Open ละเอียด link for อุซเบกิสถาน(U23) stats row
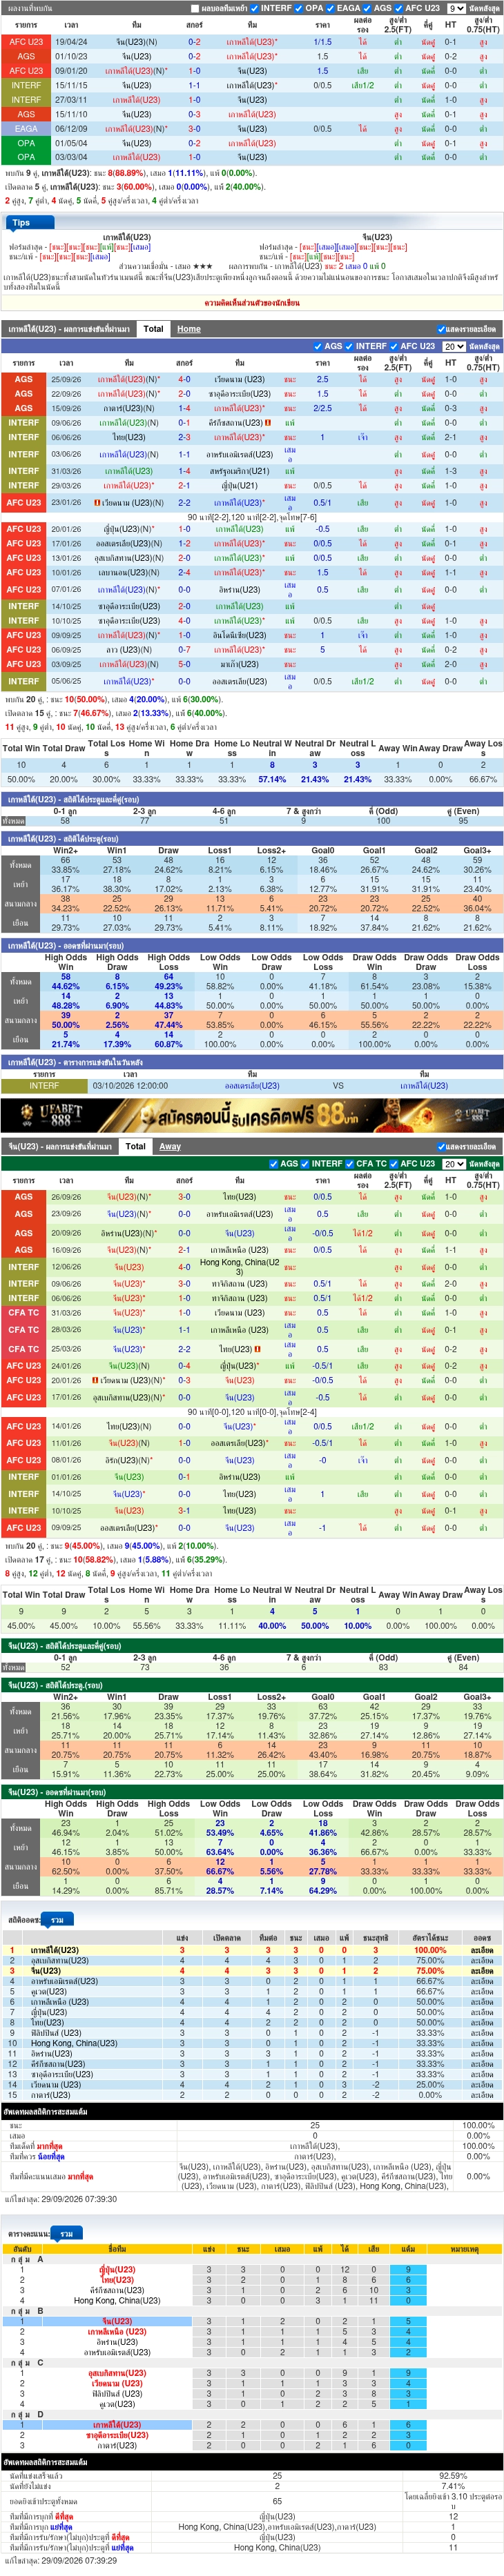Viewport: 504px width, 2576px height. click(482, 1961)
